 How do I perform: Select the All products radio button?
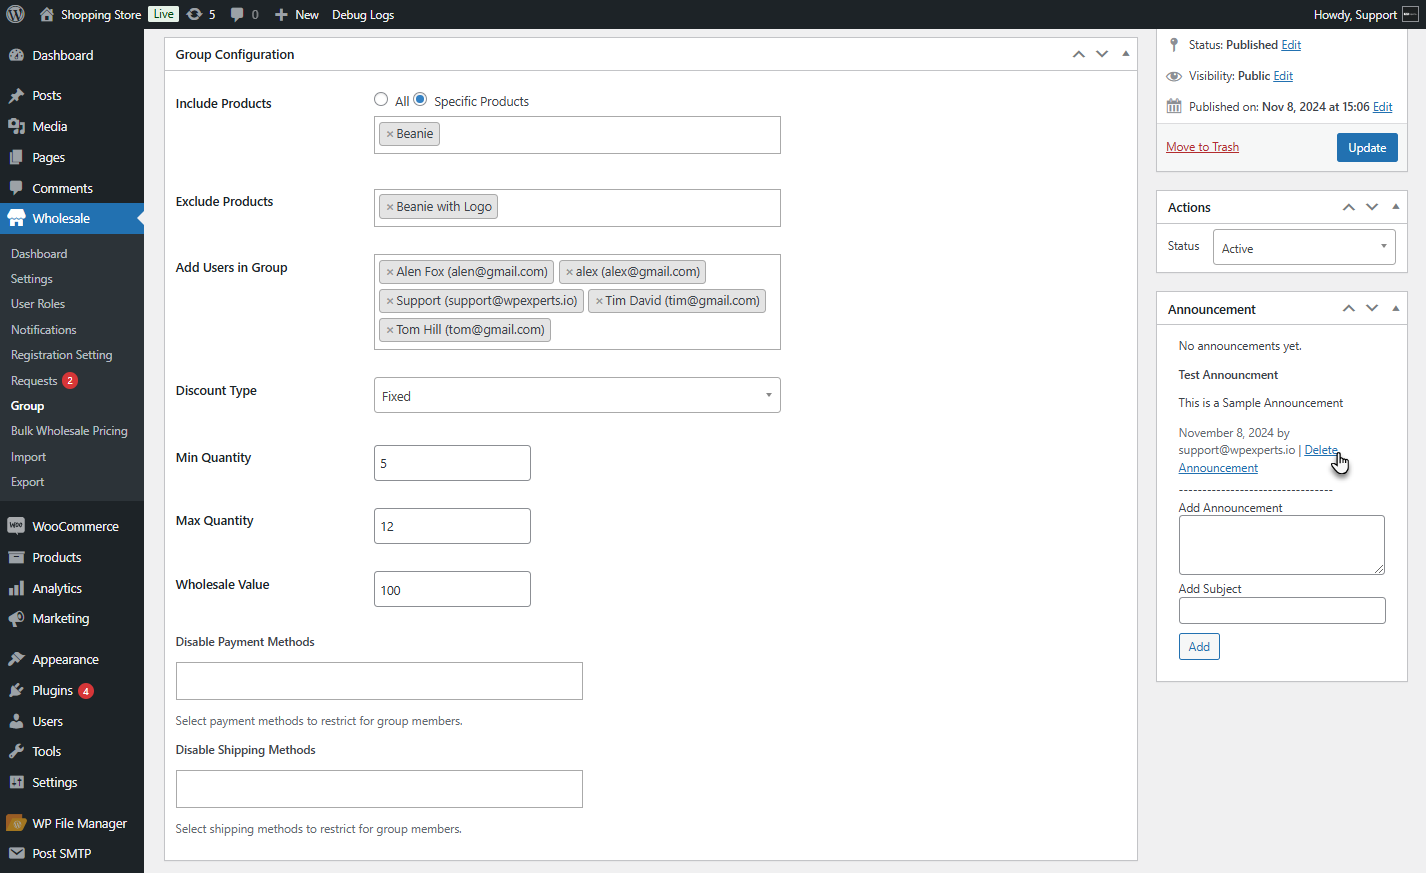(381, 100)
